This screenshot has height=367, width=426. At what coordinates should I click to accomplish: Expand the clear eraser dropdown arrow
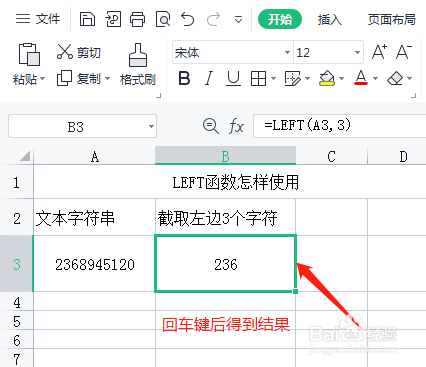point(410,79)
